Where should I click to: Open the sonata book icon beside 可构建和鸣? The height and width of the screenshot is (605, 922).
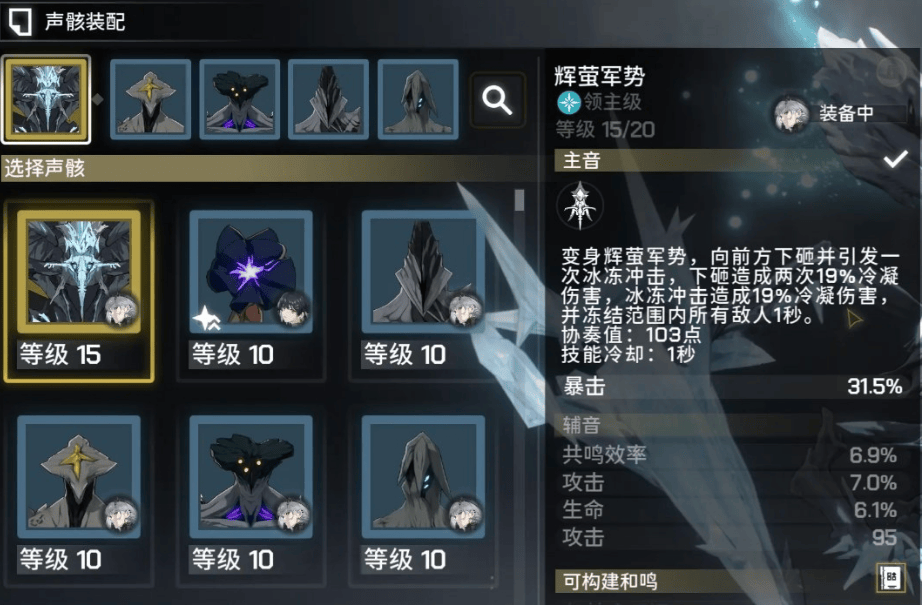click(x=890, y=579)
